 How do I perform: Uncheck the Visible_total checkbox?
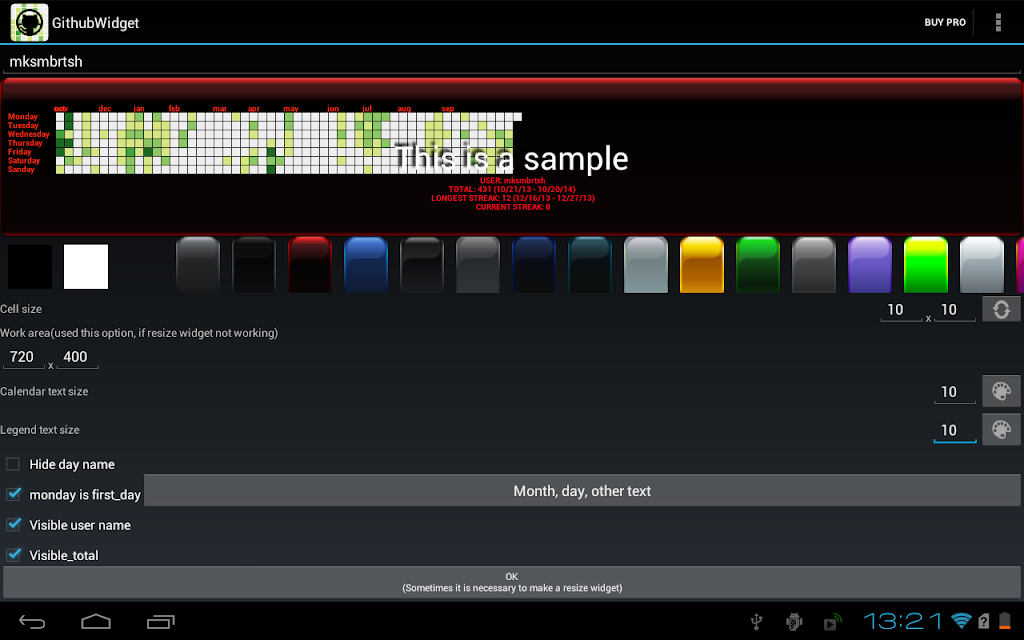coord(13,555)
